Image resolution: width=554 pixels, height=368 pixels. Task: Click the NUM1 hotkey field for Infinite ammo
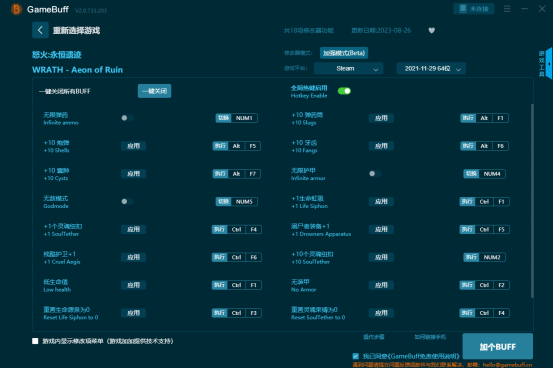[x=244, y=118]
